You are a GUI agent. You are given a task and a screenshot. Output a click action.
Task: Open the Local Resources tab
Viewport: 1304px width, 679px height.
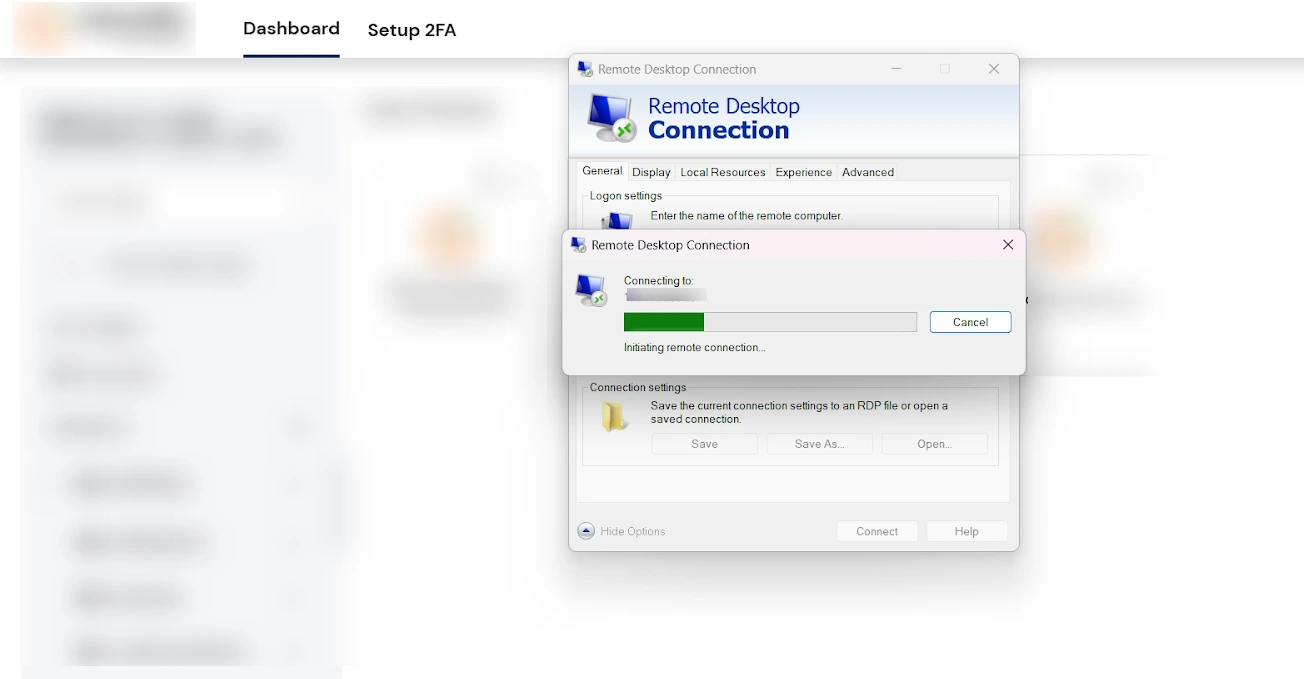coord(722,172)
